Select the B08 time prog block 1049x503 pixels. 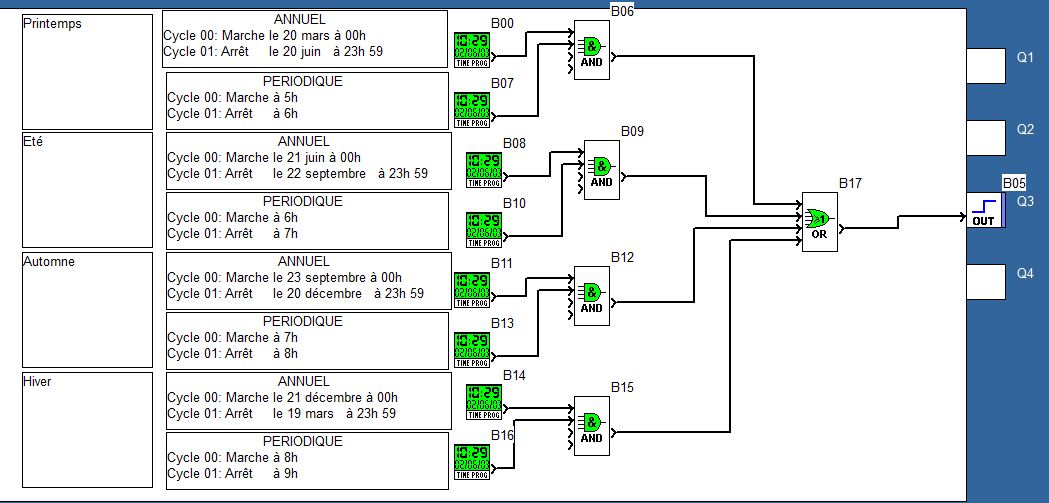(484, 169)
